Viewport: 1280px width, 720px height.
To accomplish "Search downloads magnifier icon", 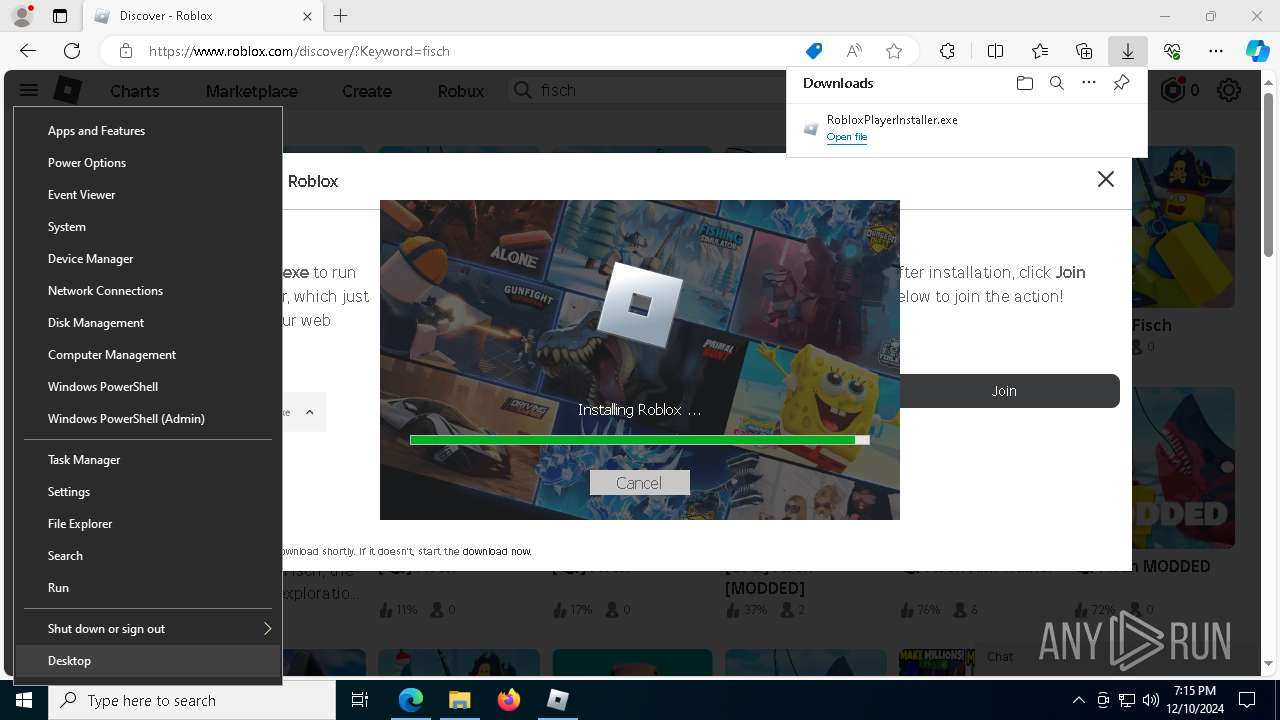I will [x=1056, y=83].
